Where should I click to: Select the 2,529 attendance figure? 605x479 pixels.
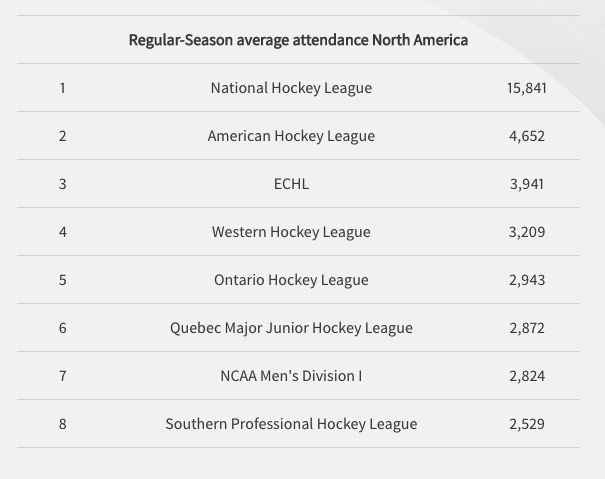527,424
